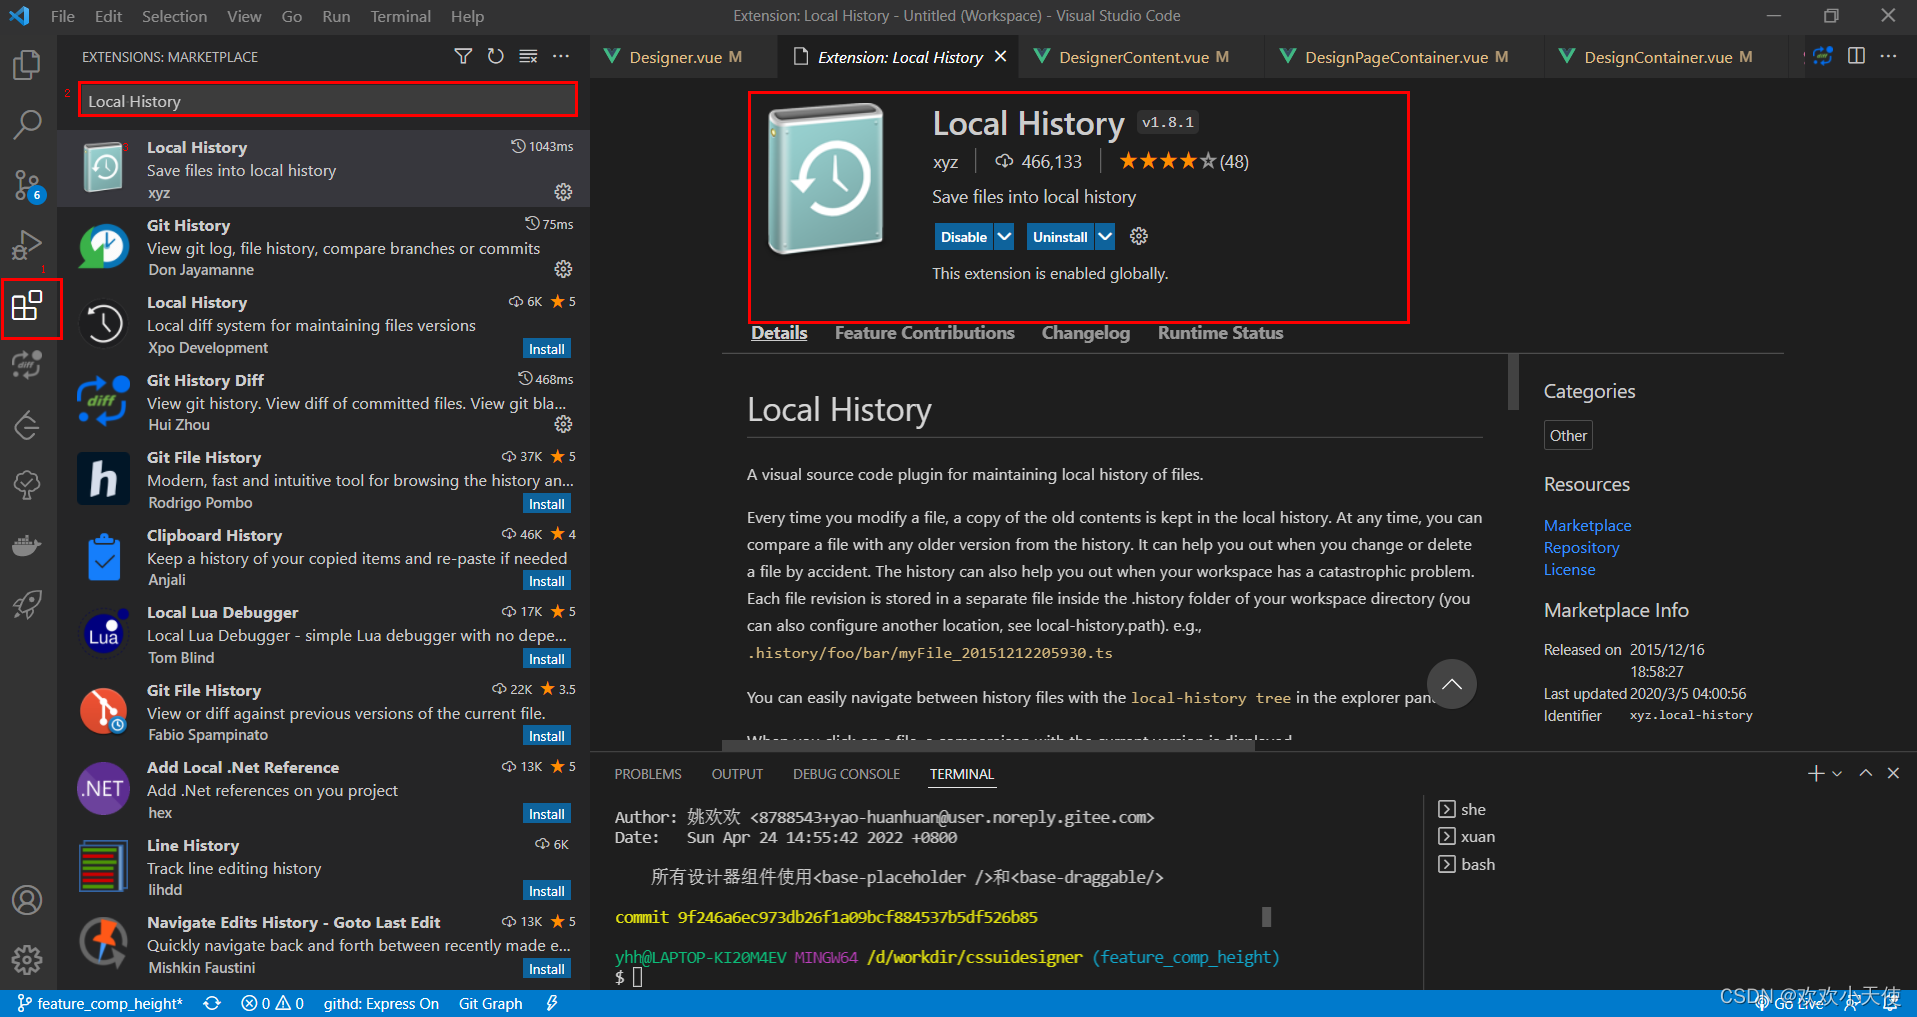Open the Extensions view icon
The height and width of the screenshot is (1017, 1917).
click(27, 306)
